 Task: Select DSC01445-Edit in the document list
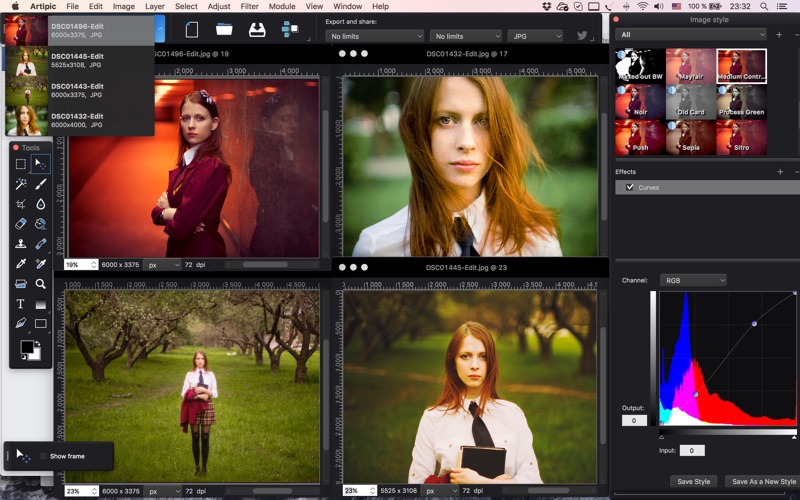[80, 60]
